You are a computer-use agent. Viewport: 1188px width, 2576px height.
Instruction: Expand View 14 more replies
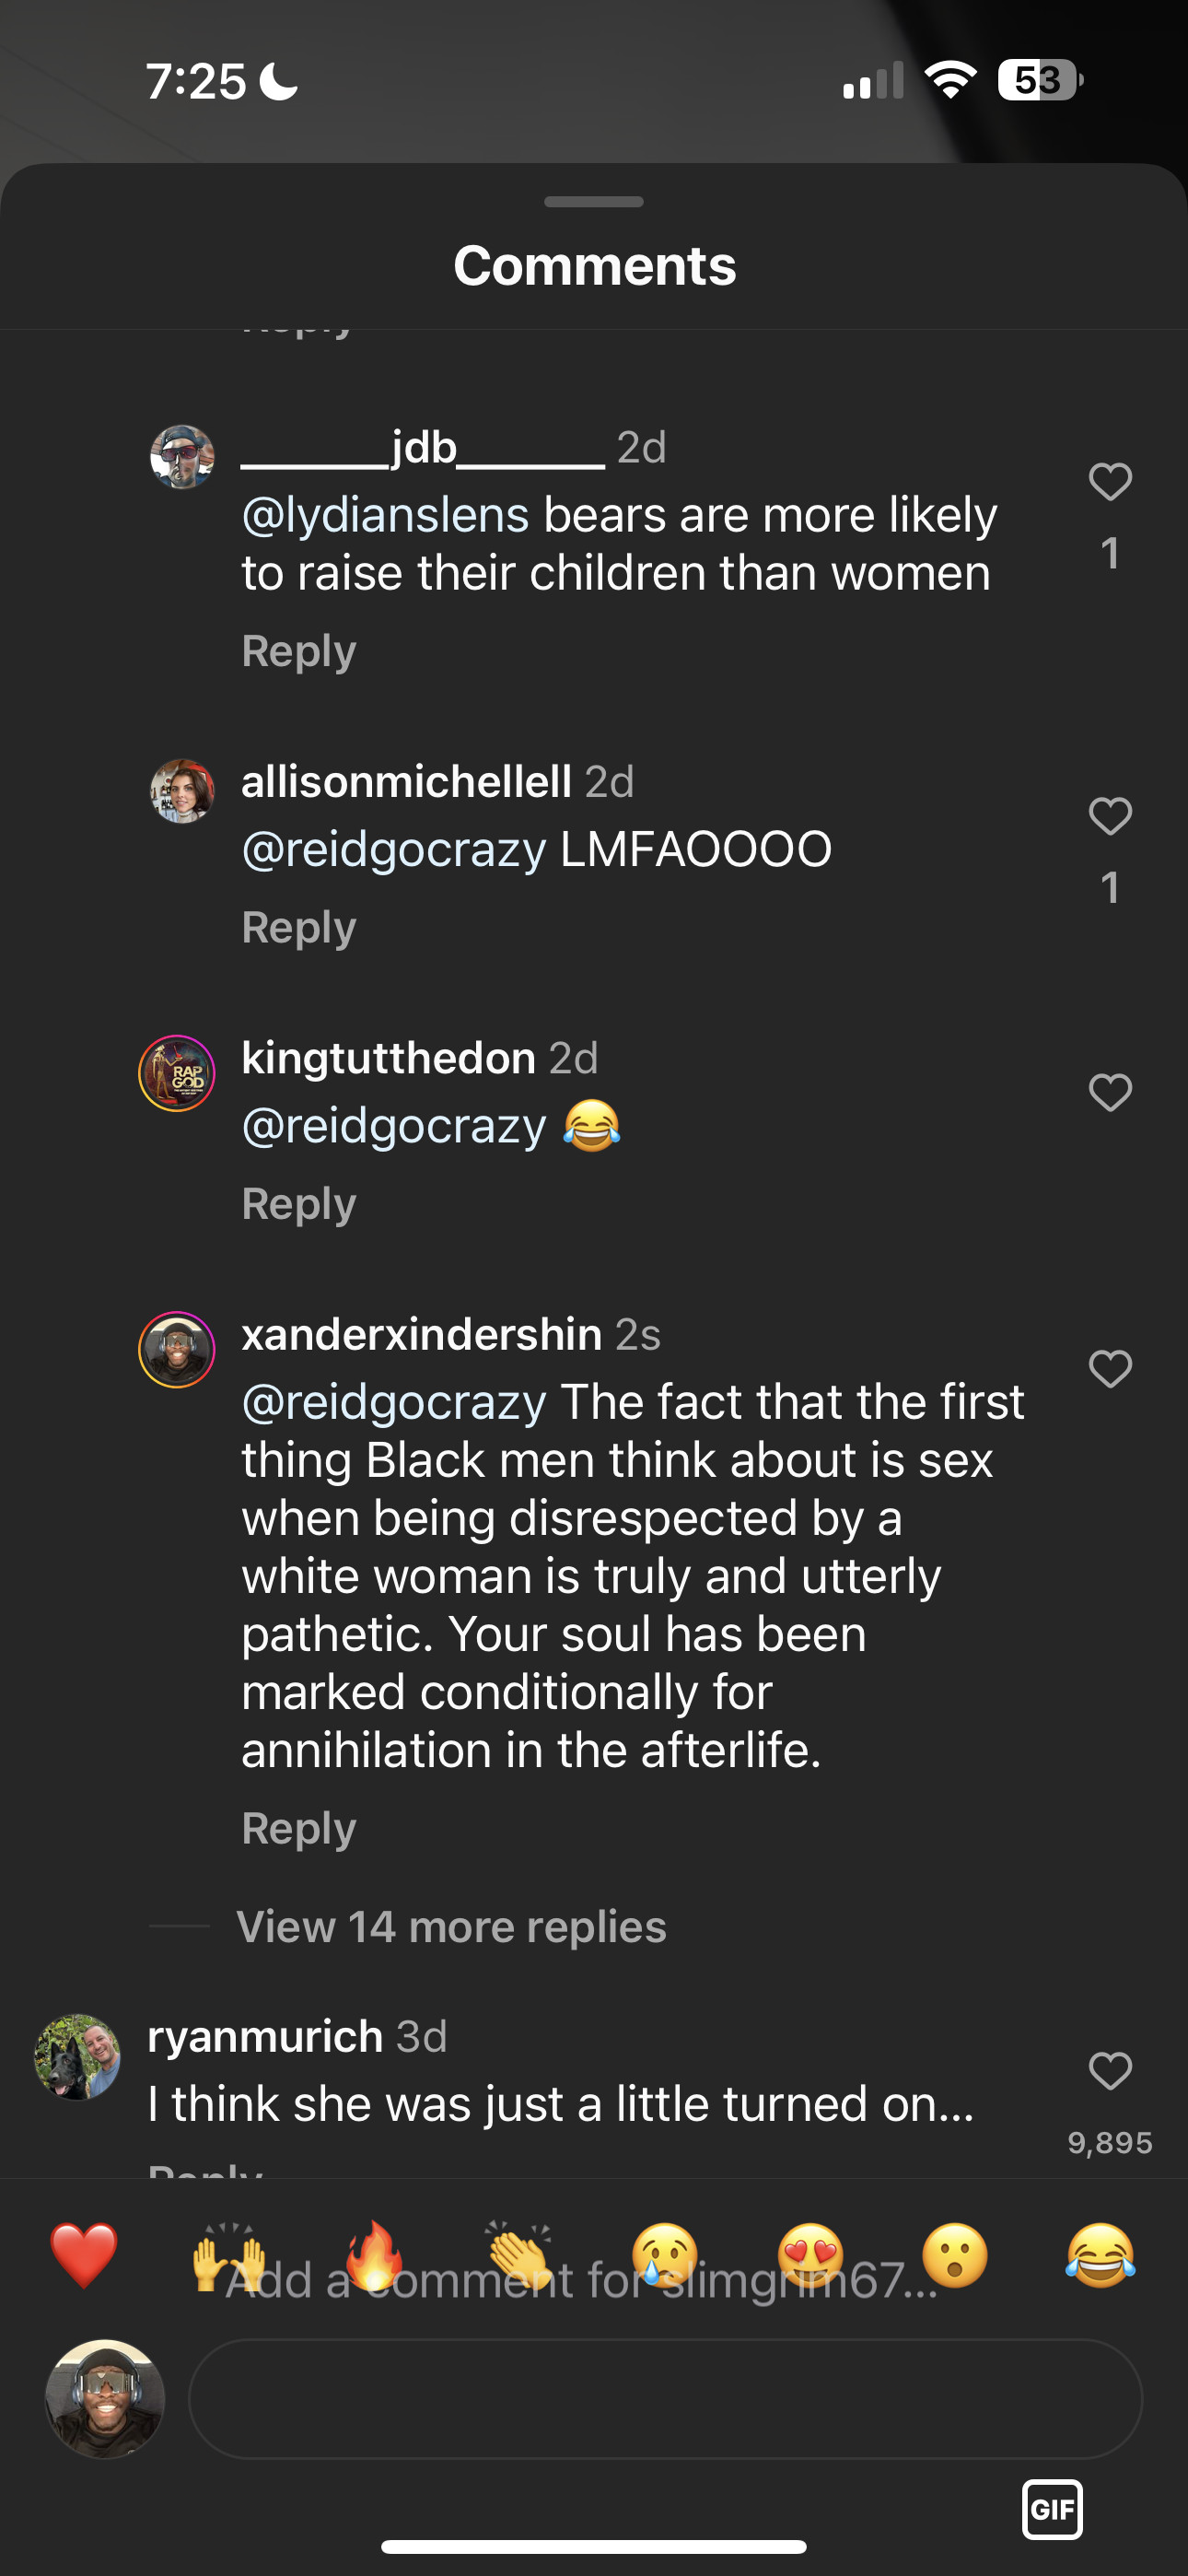451,1927
